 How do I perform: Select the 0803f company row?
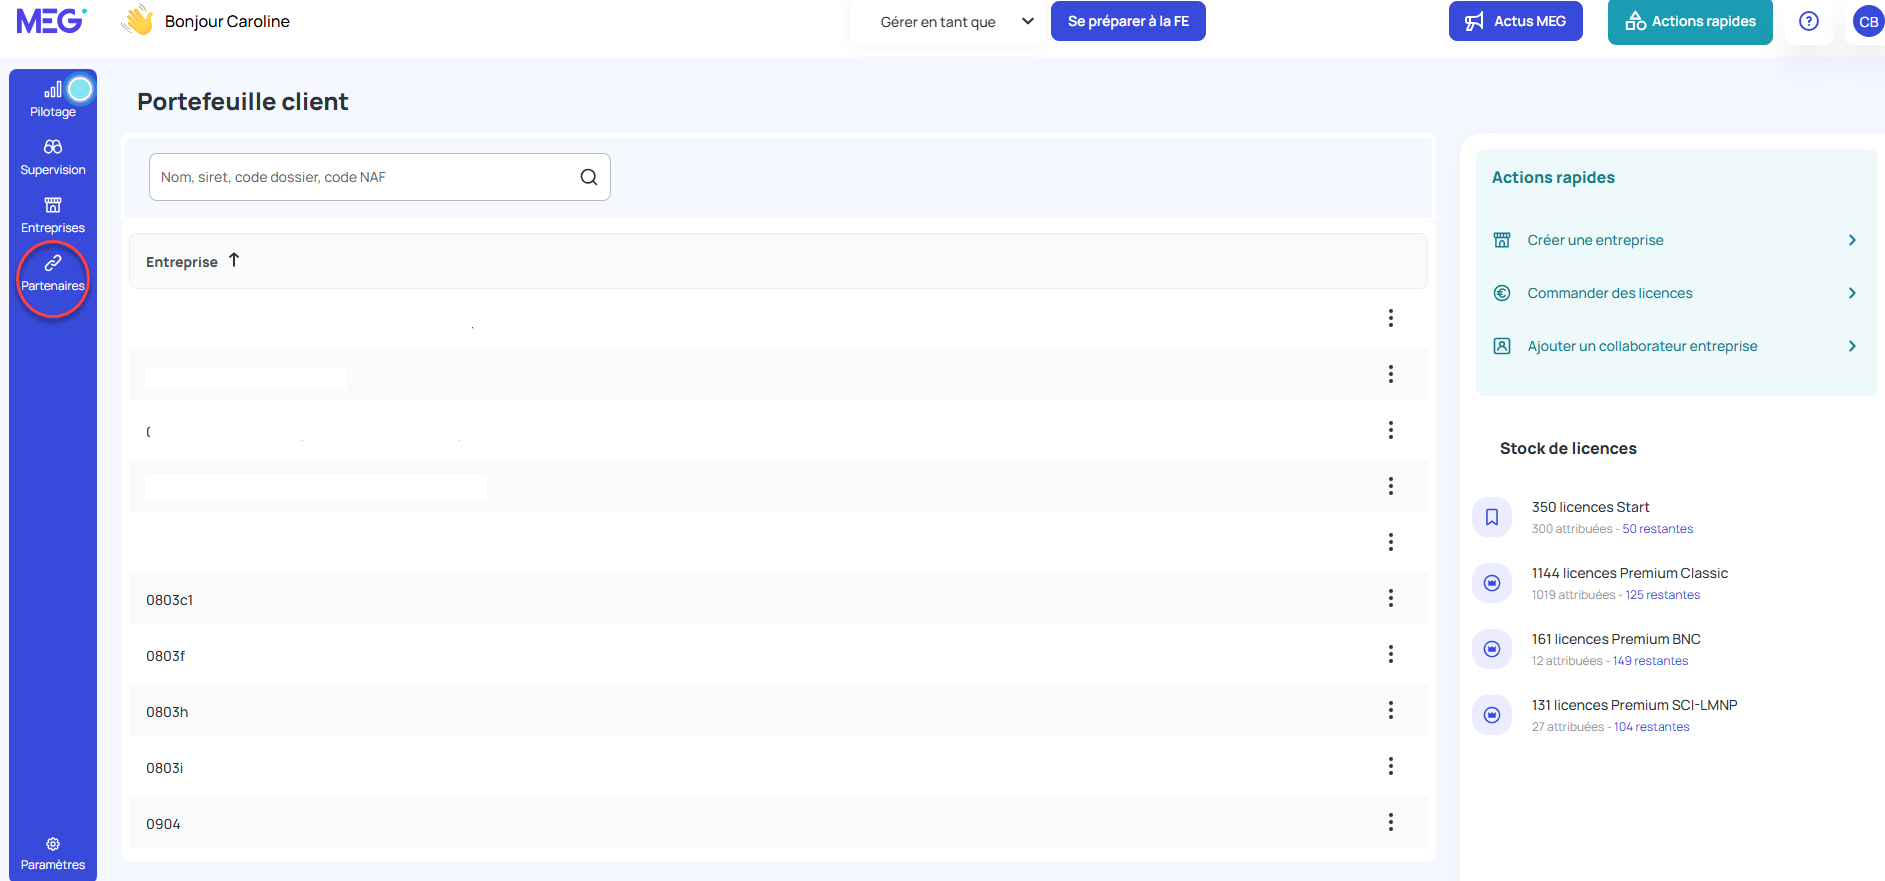pos(778,655)
